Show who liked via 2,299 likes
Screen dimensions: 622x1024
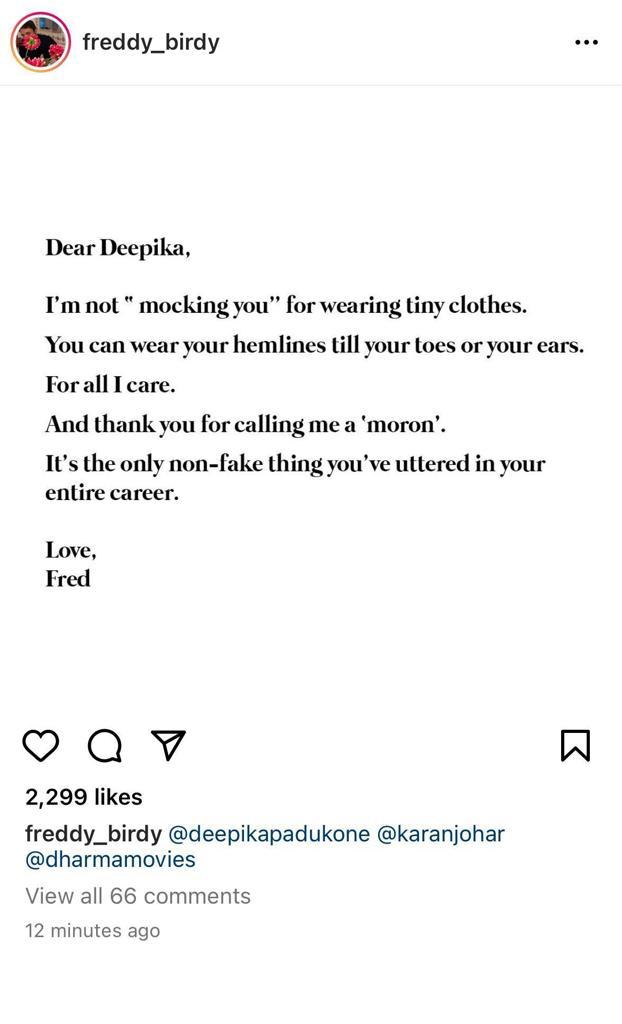(x=84, y=797)
